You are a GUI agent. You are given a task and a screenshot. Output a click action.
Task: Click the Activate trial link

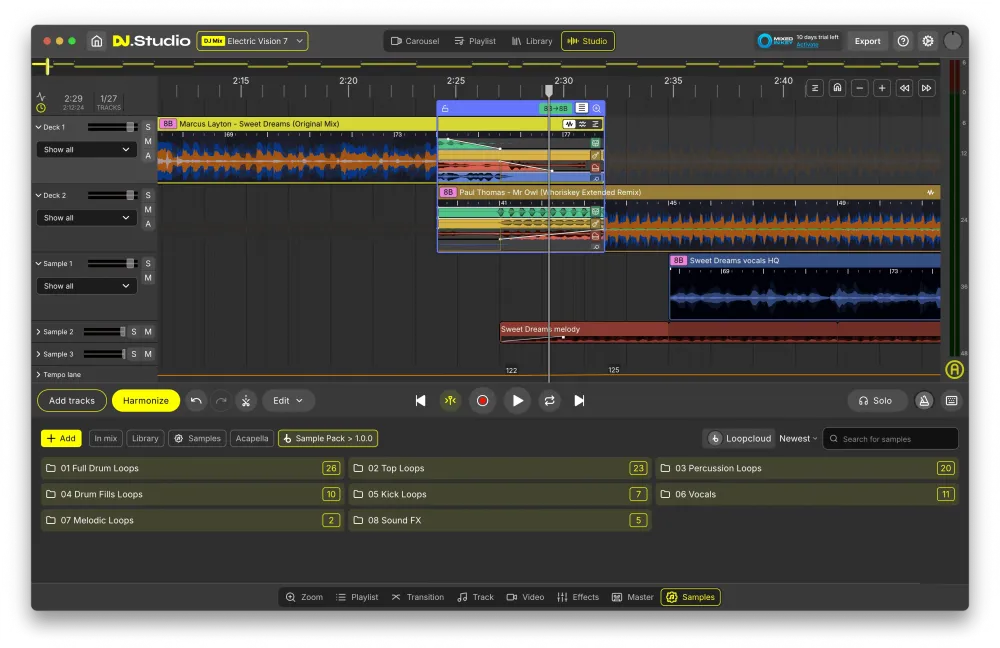[x=807, y=45]
